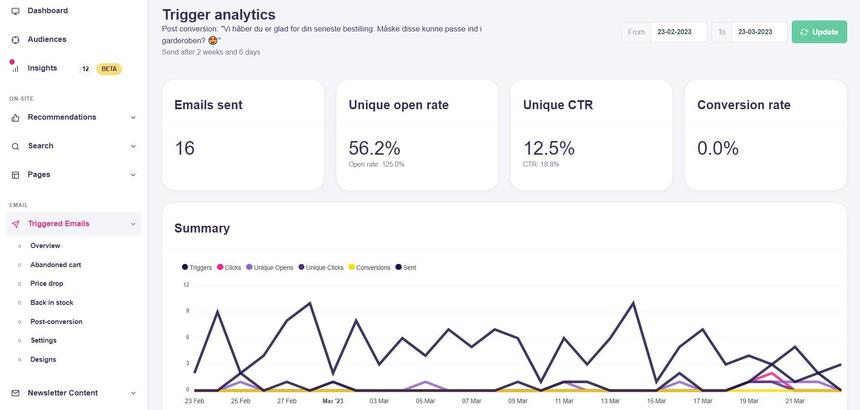
Task: Open the Back in stock link
Action: (51, 302)
